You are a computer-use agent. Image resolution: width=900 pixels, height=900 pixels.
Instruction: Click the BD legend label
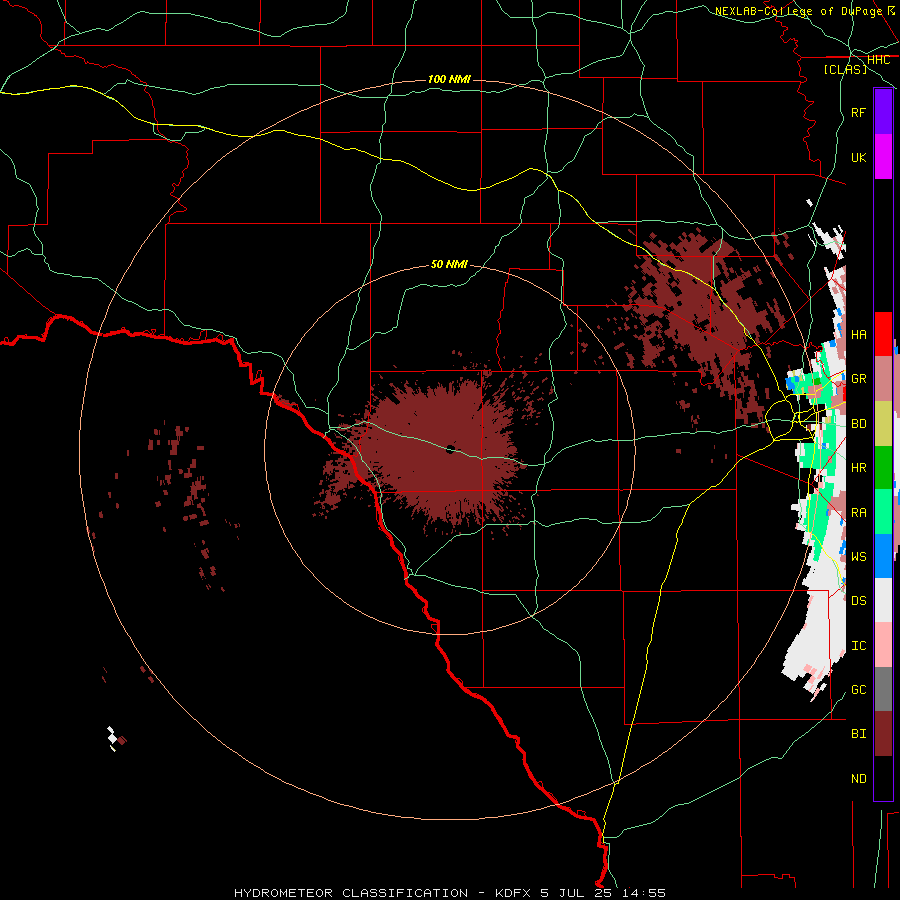click(858, 424)
